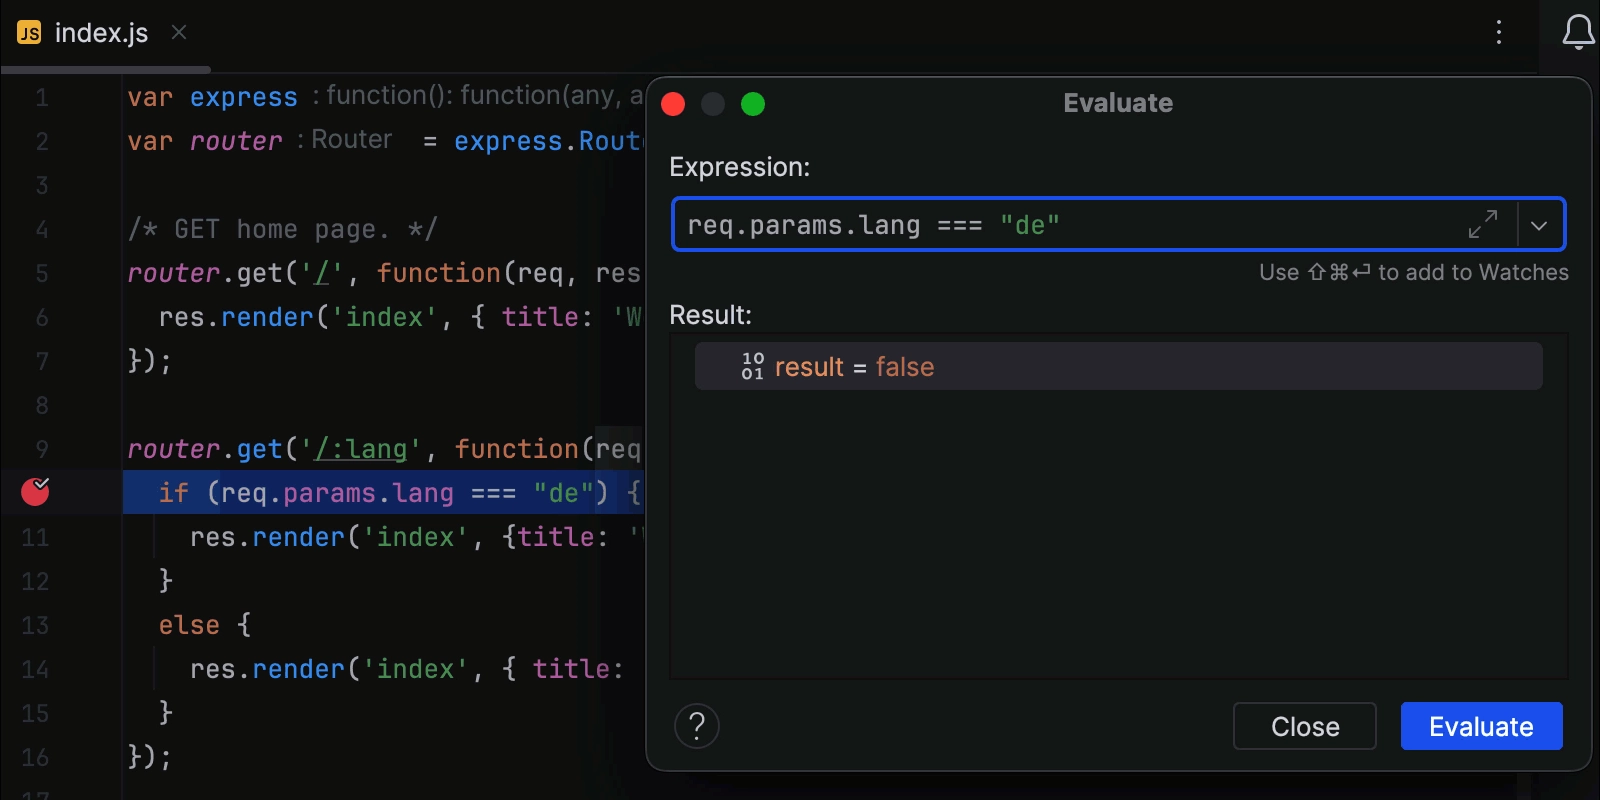Image resolution: width=1600 pixels, height=800 pixels.
Task: Open the notifications bell
Action: (1578, 32)
